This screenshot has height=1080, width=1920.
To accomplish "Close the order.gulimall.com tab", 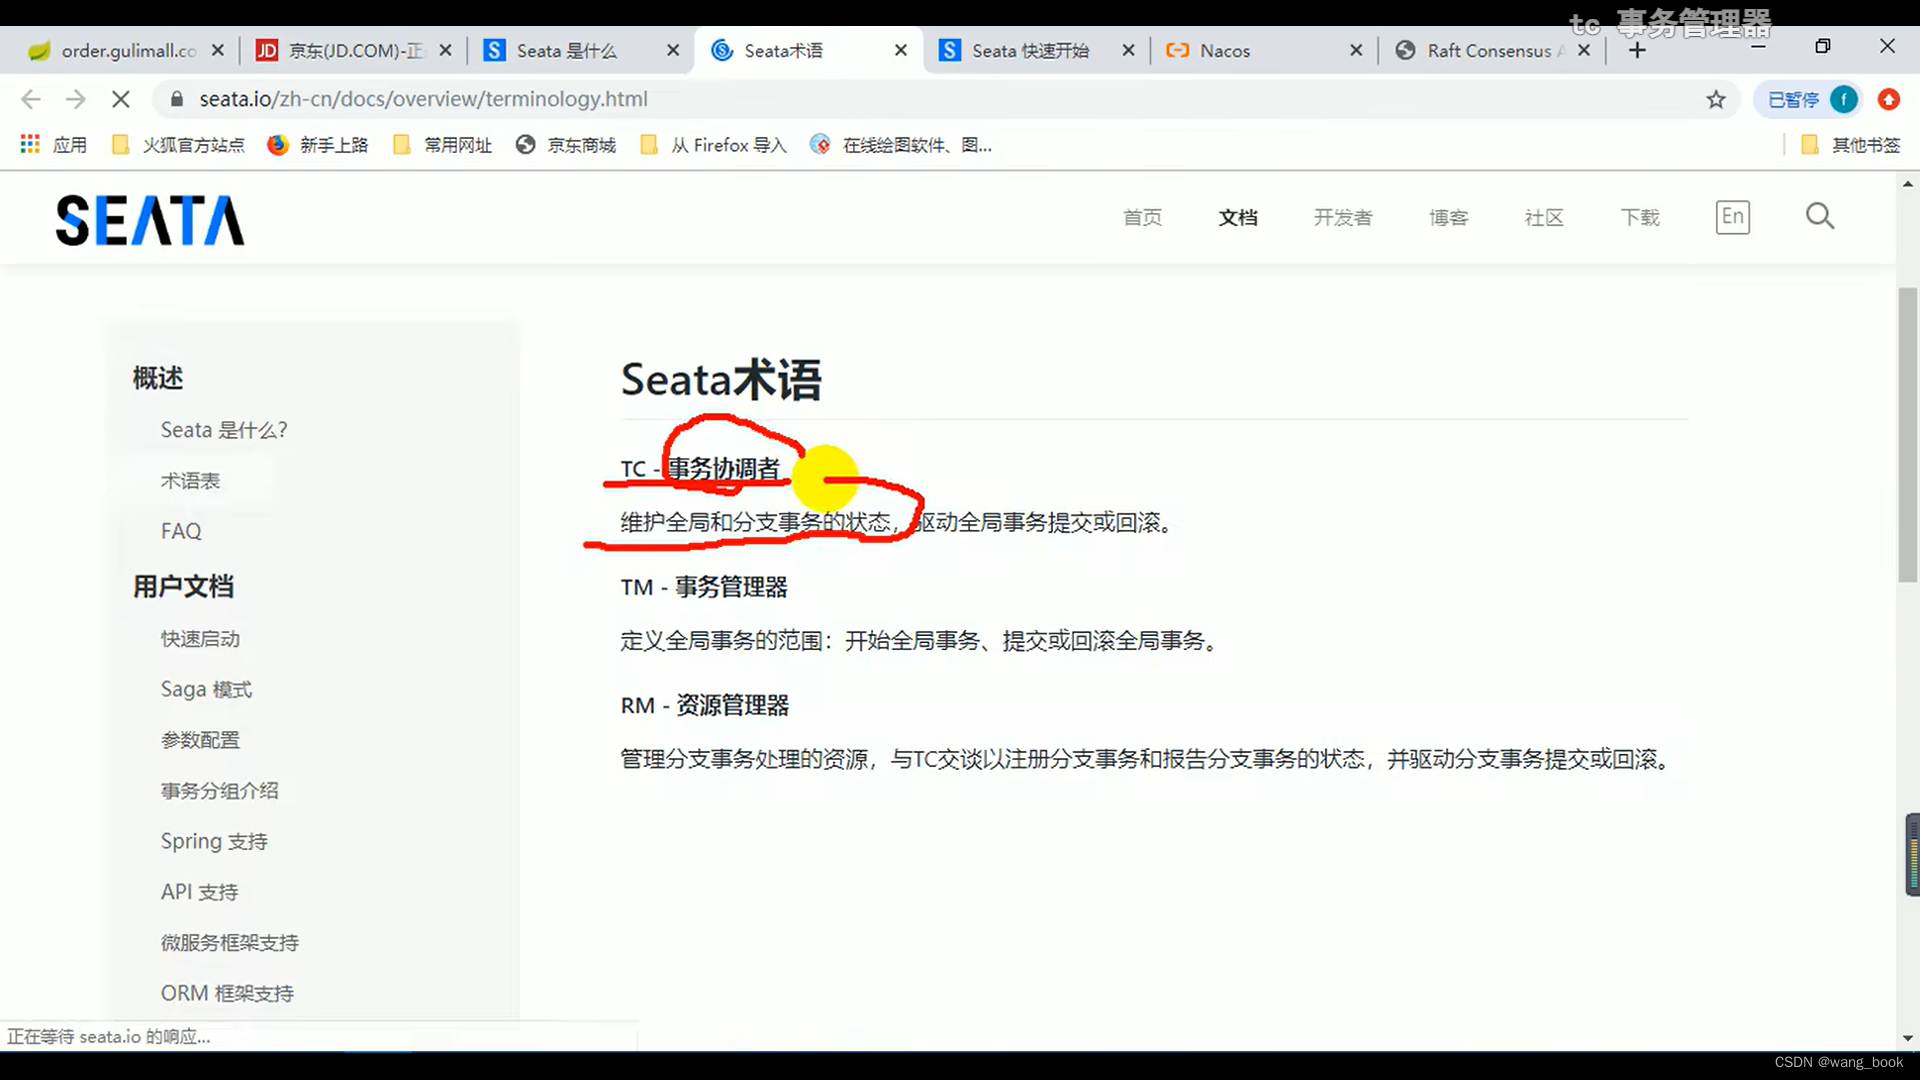I will 218,50.
